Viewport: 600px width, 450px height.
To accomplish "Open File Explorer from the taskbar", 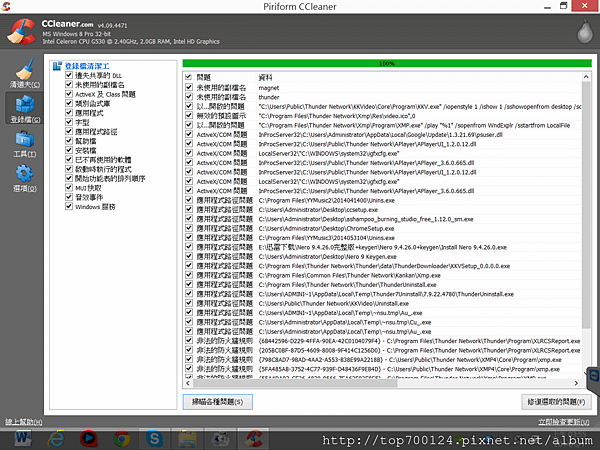I will pyautogui.click(x=188, y=438).
